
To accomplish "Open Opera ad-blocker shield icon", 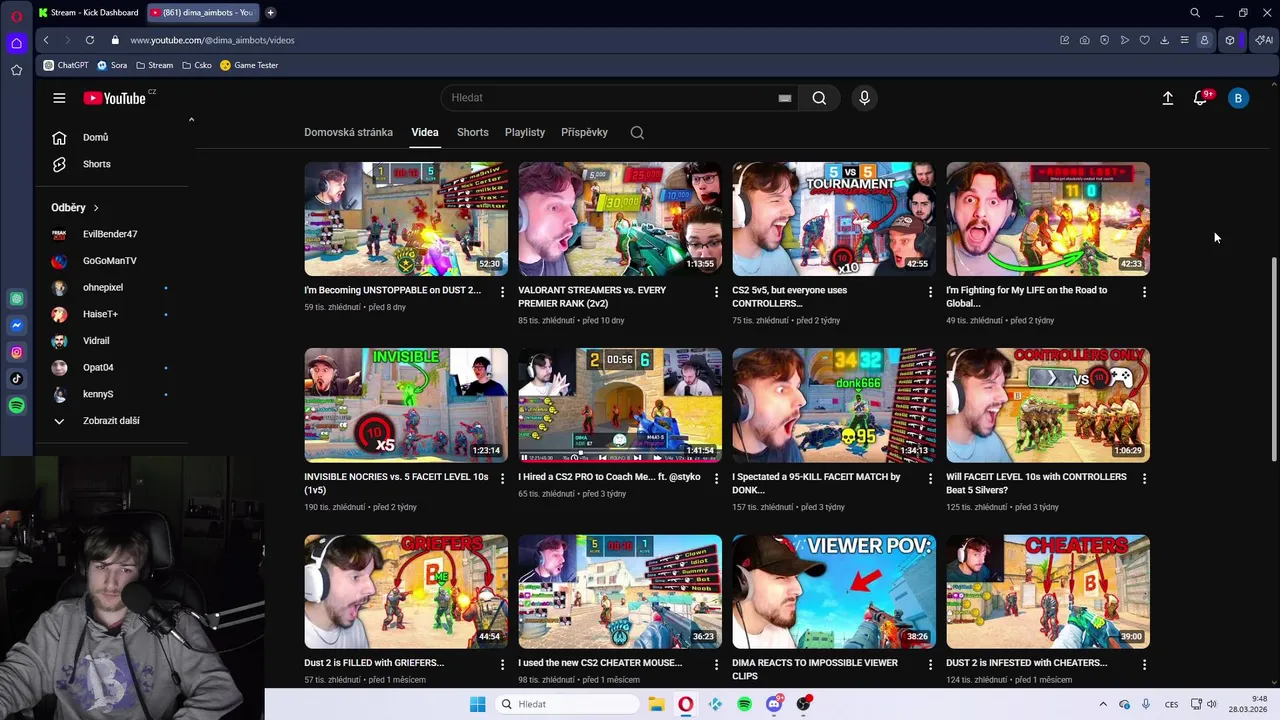I will pos(1104,40).
